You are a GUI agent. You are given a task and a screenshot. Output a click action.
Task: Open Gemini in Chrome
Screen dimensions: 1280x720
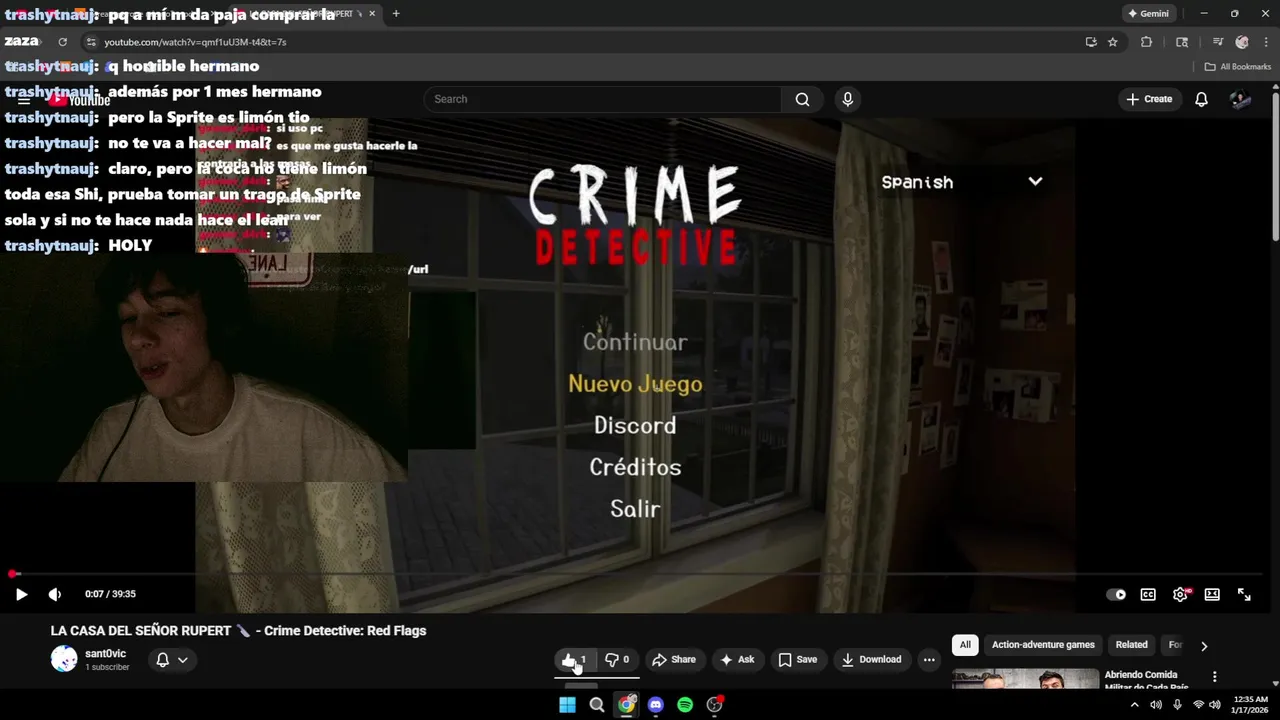coord(1148,14)
